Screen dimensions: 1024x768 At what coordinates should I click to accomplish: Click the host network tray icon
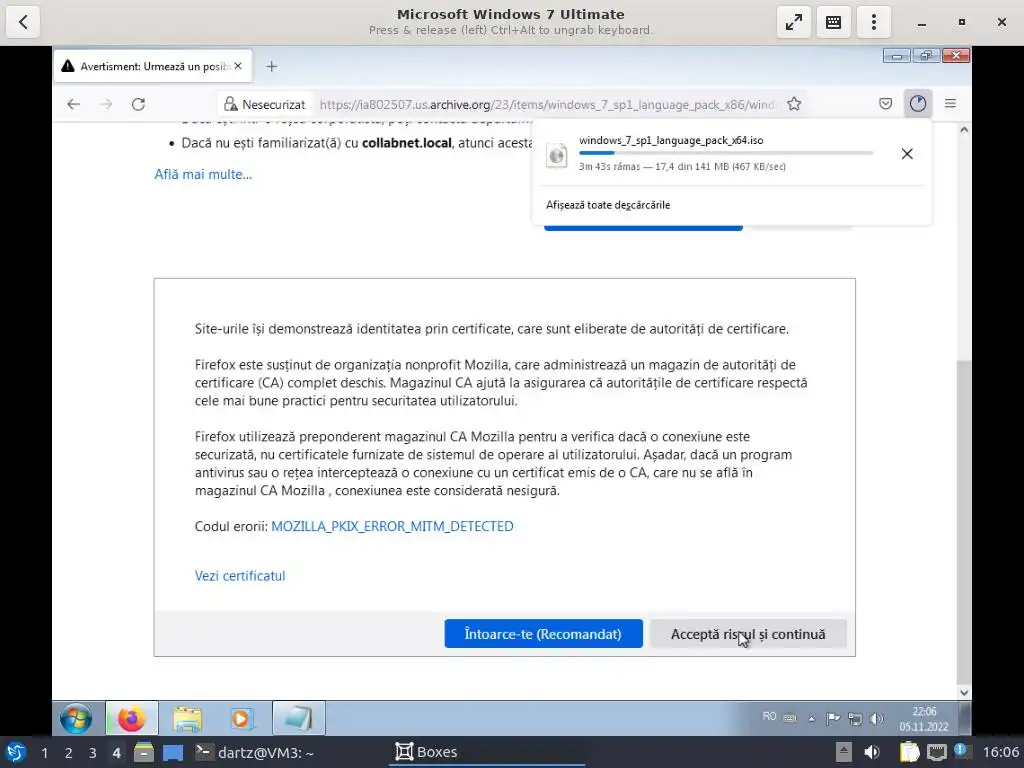(936, 752)
